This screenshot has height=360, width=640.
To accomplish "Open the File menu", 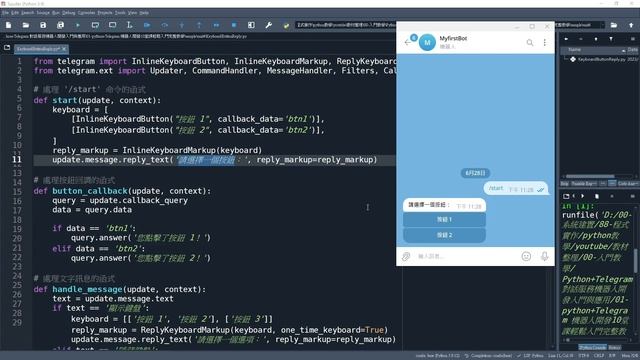I will pyautogui.click(x=5, y=13).
